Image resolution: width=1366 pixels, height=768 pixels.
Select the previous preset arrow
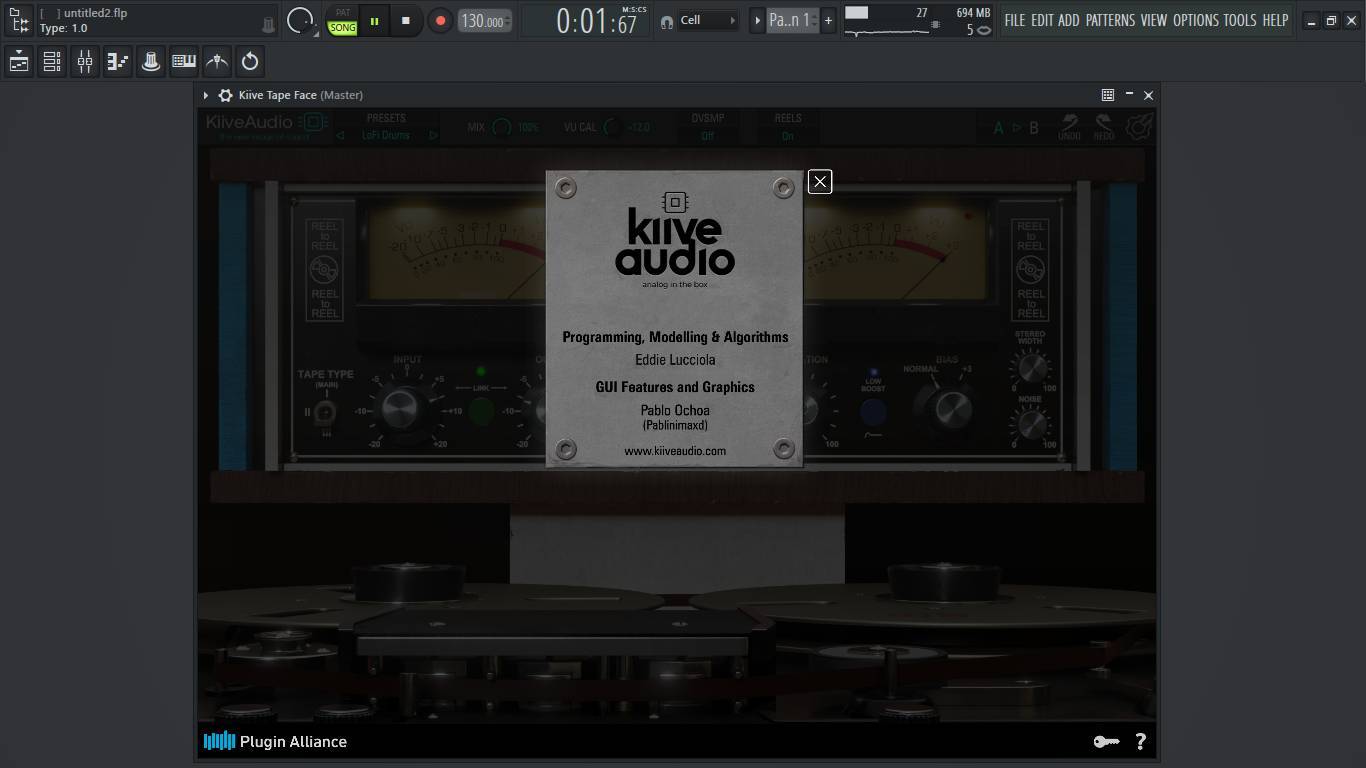coord(340,135)
